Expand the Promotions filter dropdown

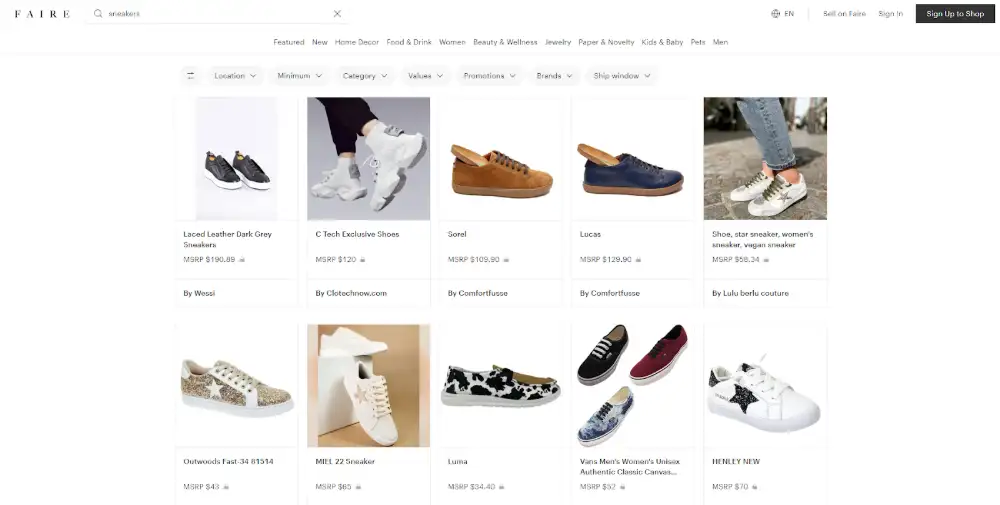tap(490, 76)
